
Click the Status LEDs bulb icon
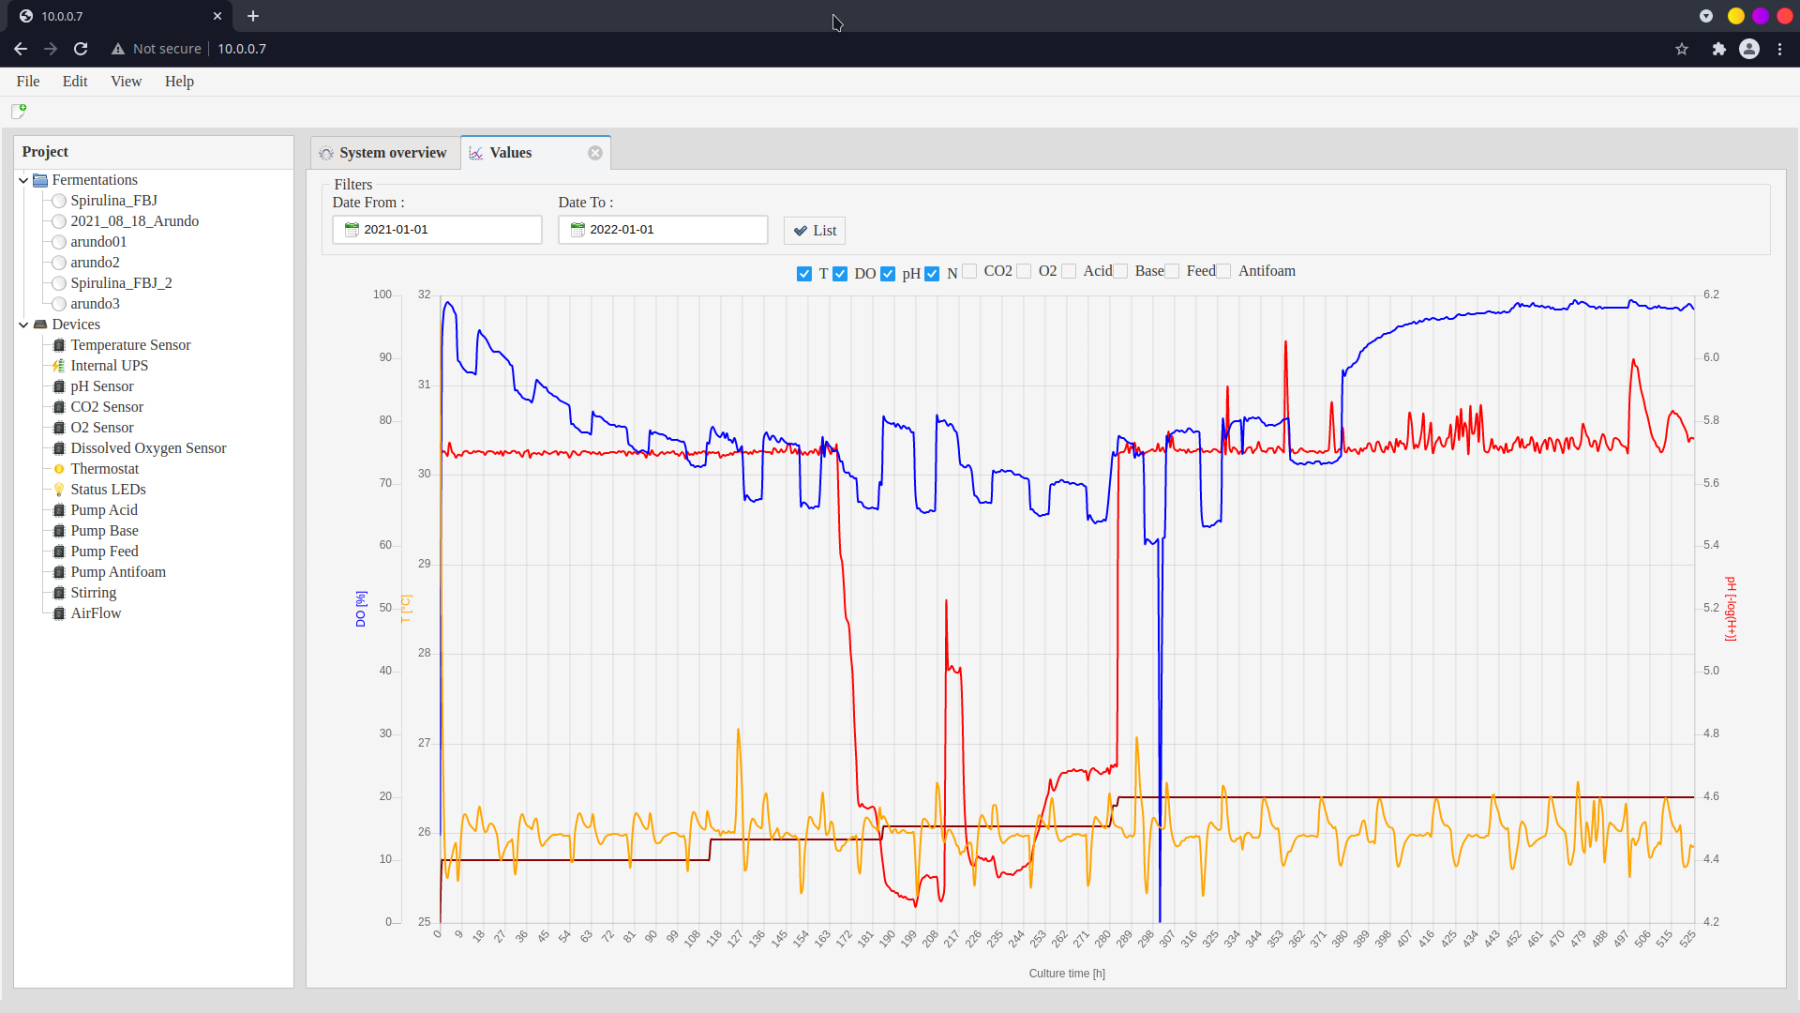point(59,490)
